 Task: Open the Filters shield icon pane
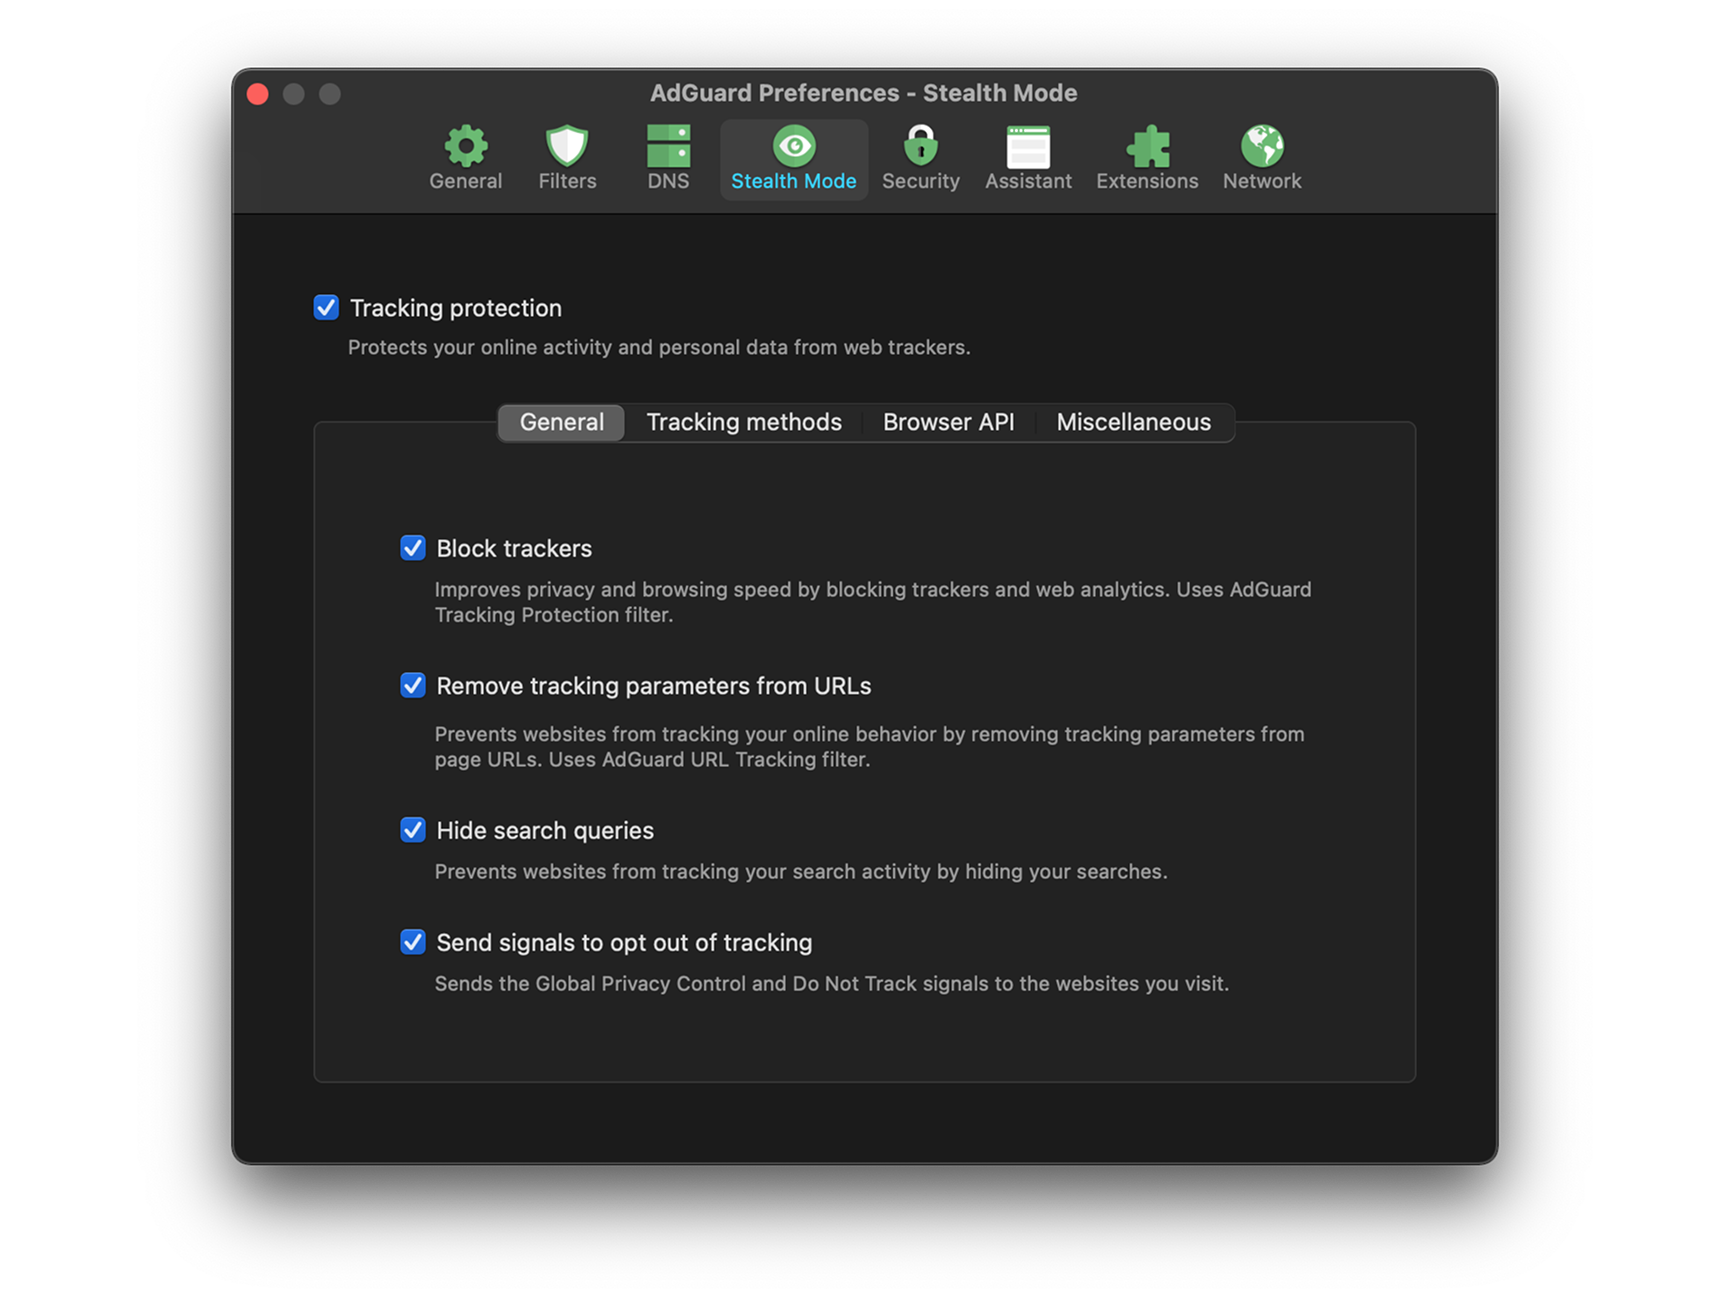tap(567, 158)
